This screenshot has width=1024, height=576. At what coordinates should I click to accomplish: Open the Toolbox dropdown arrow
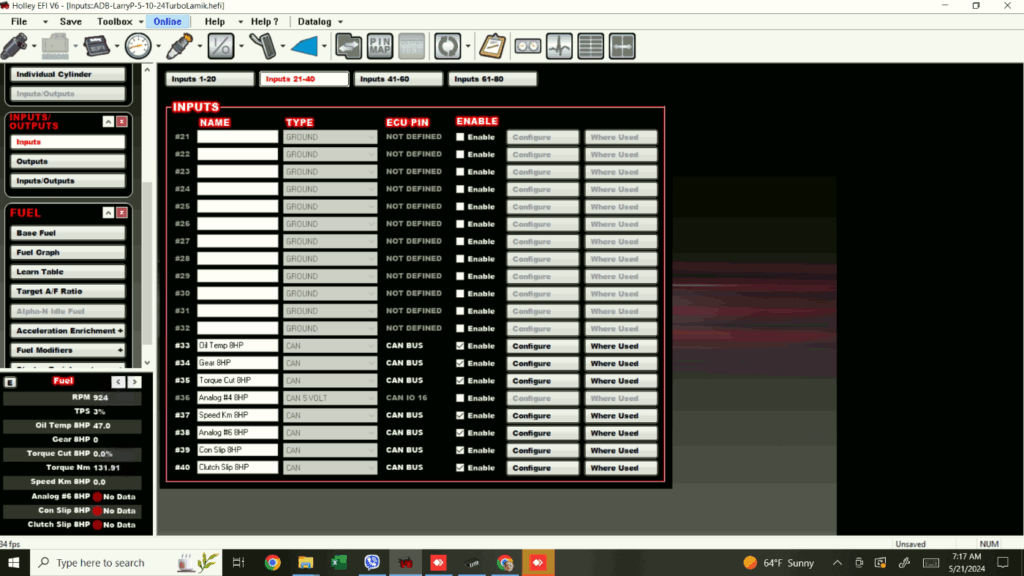(141, 22)
